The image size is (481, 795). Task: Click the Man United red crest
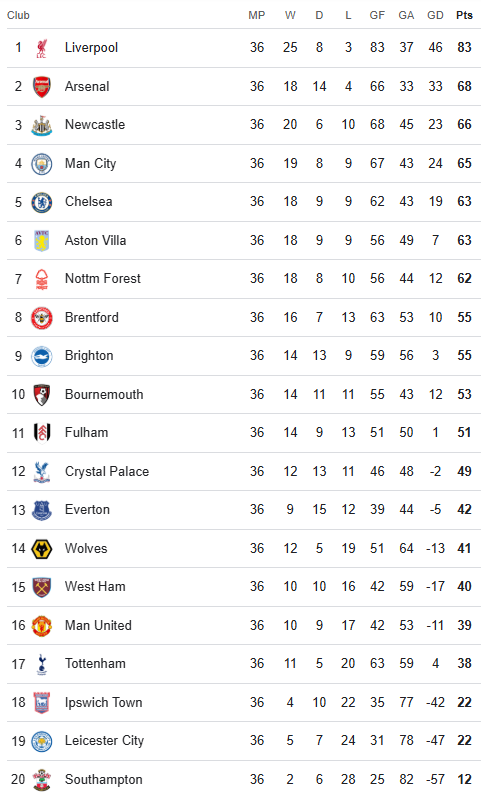tap(42, 626)
